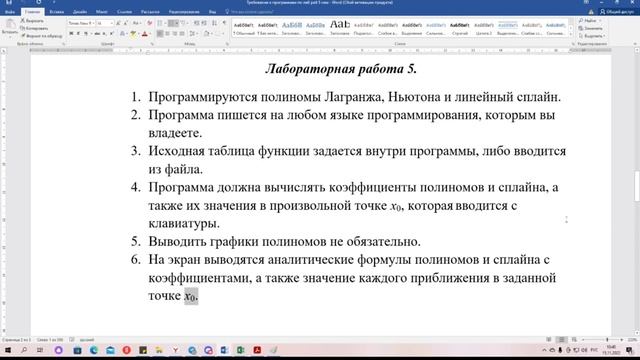
Task: Toggle Bold formatting
Action: pos(71,34)
